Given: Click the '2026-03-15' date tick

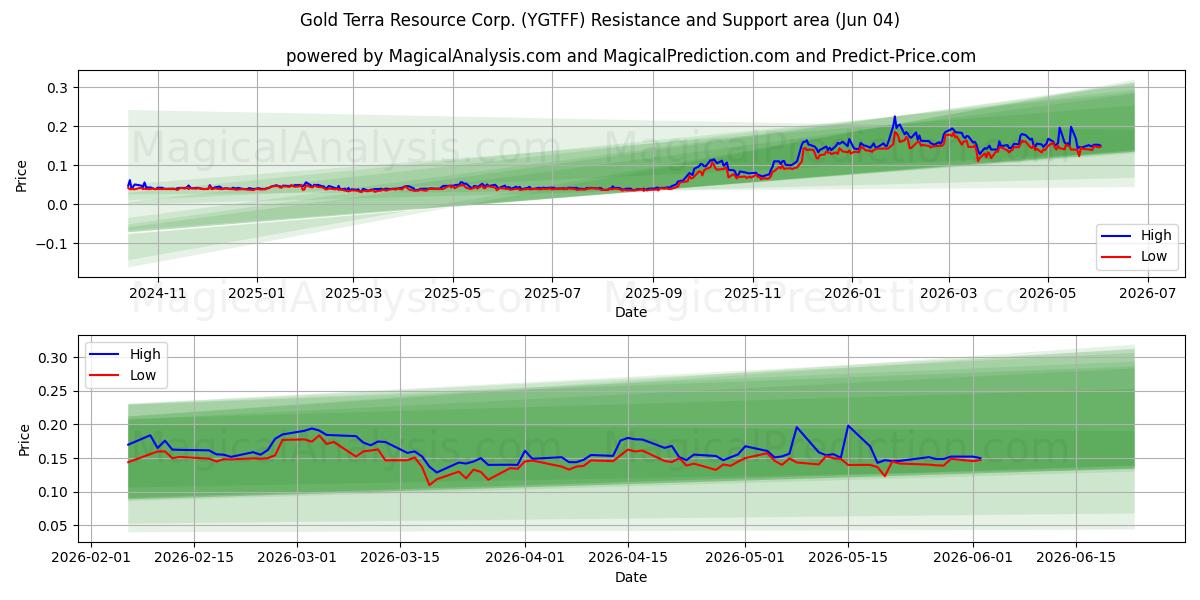Looking at the screenshot, I should [x=400, y=558].
